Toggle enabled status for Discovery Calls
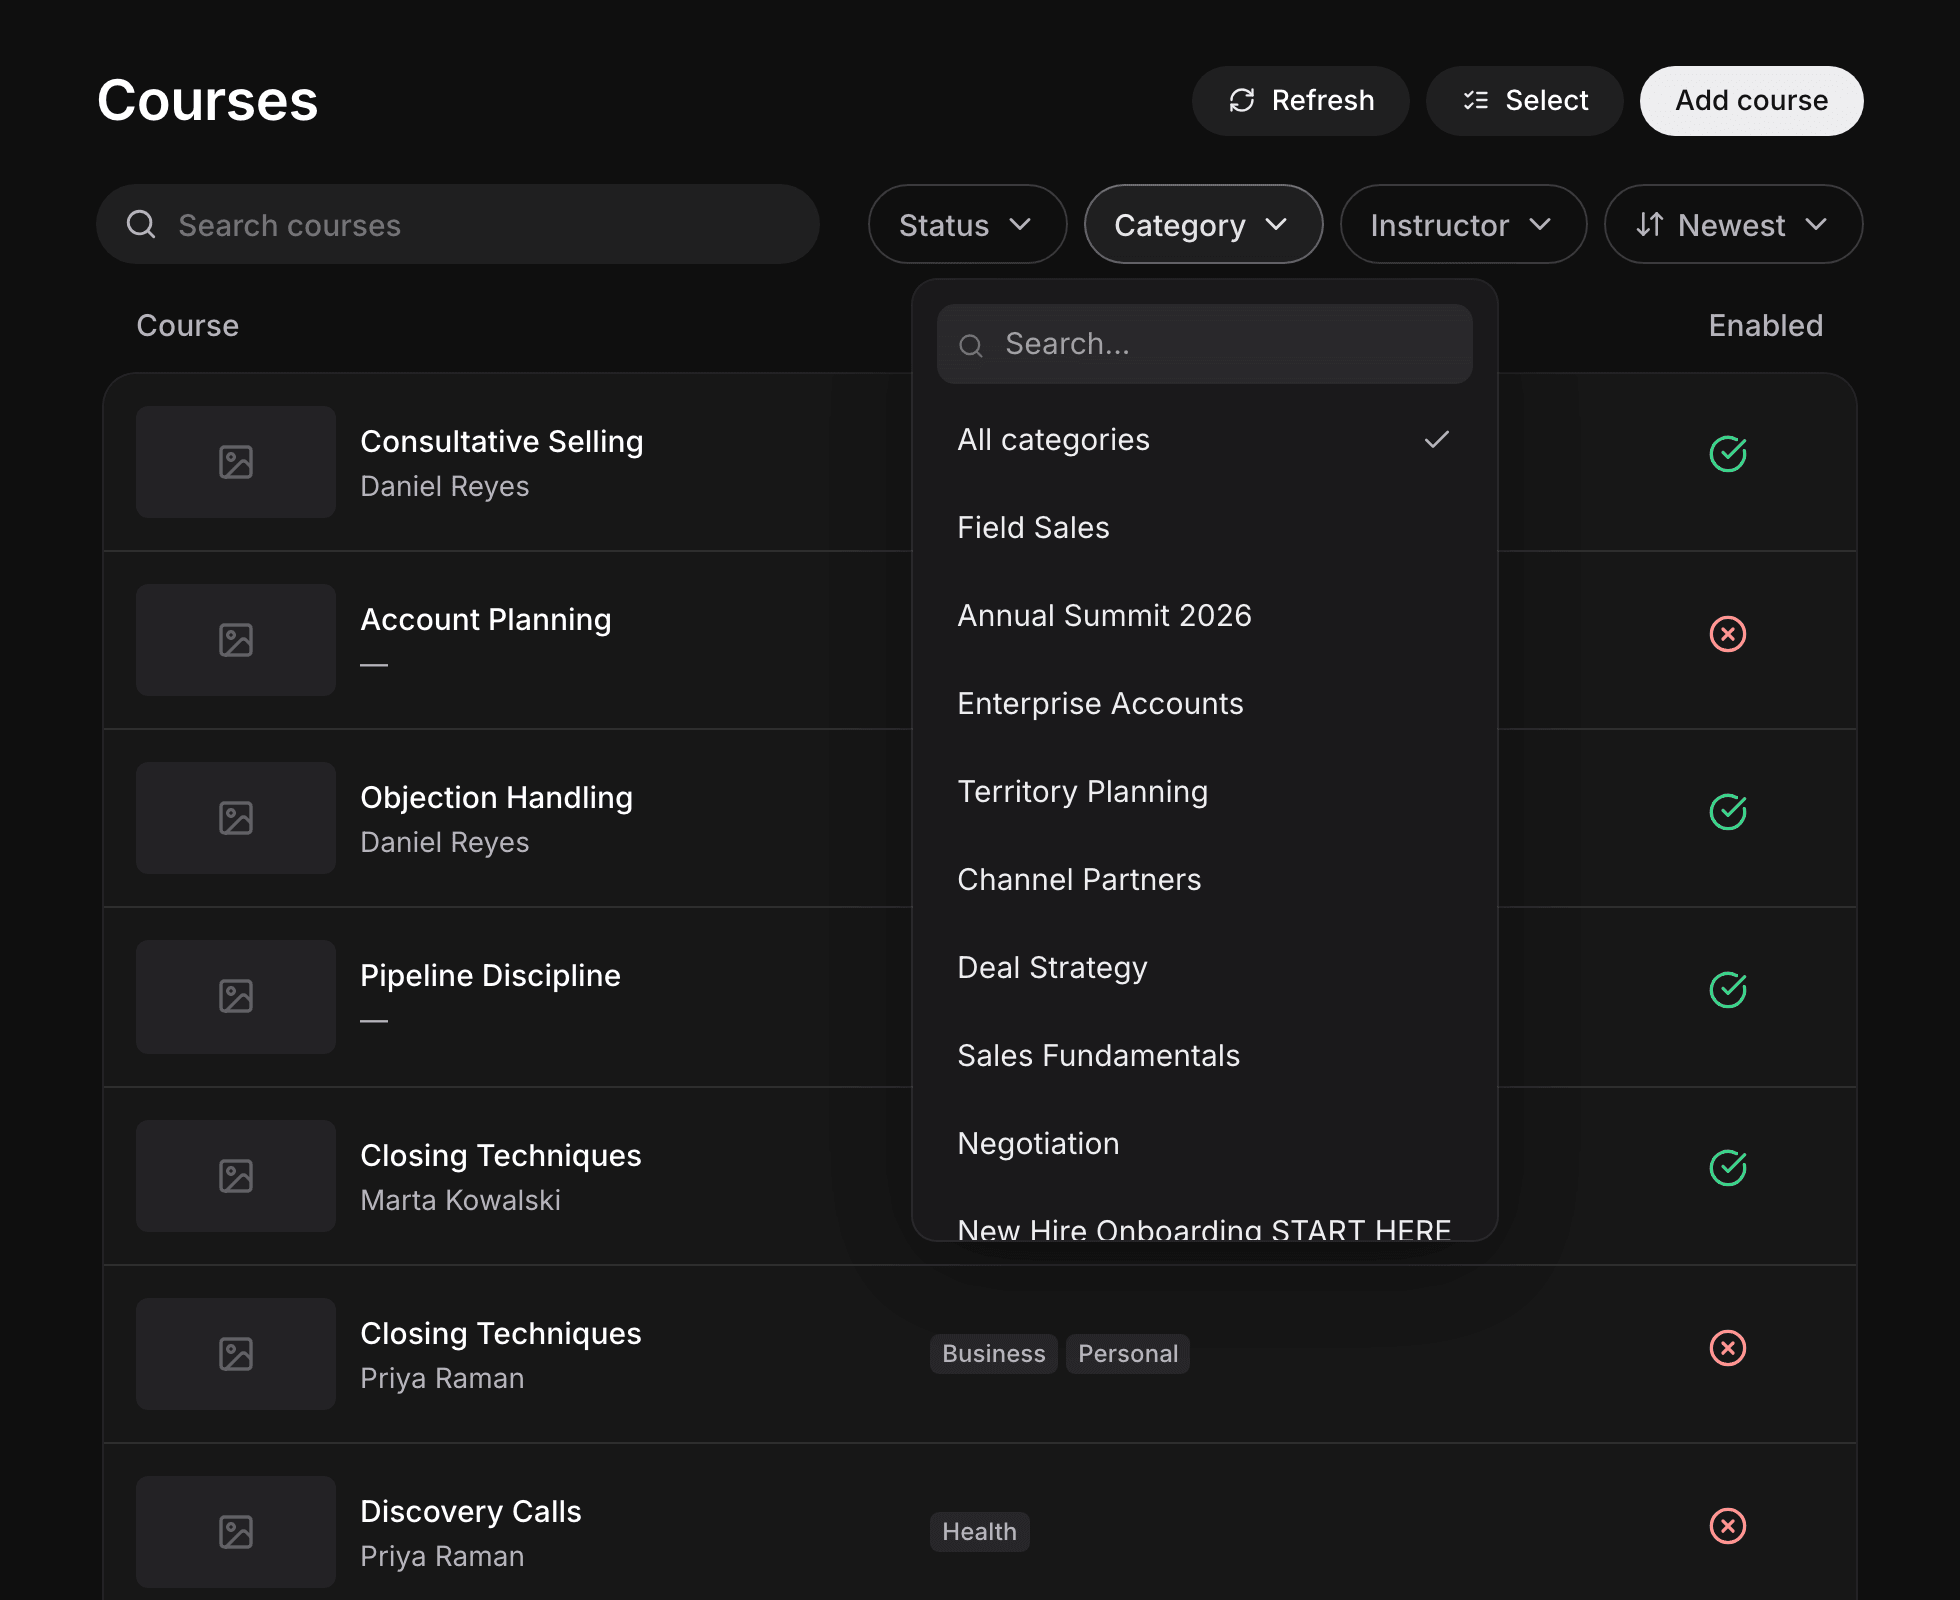 coord(1727,1526)
